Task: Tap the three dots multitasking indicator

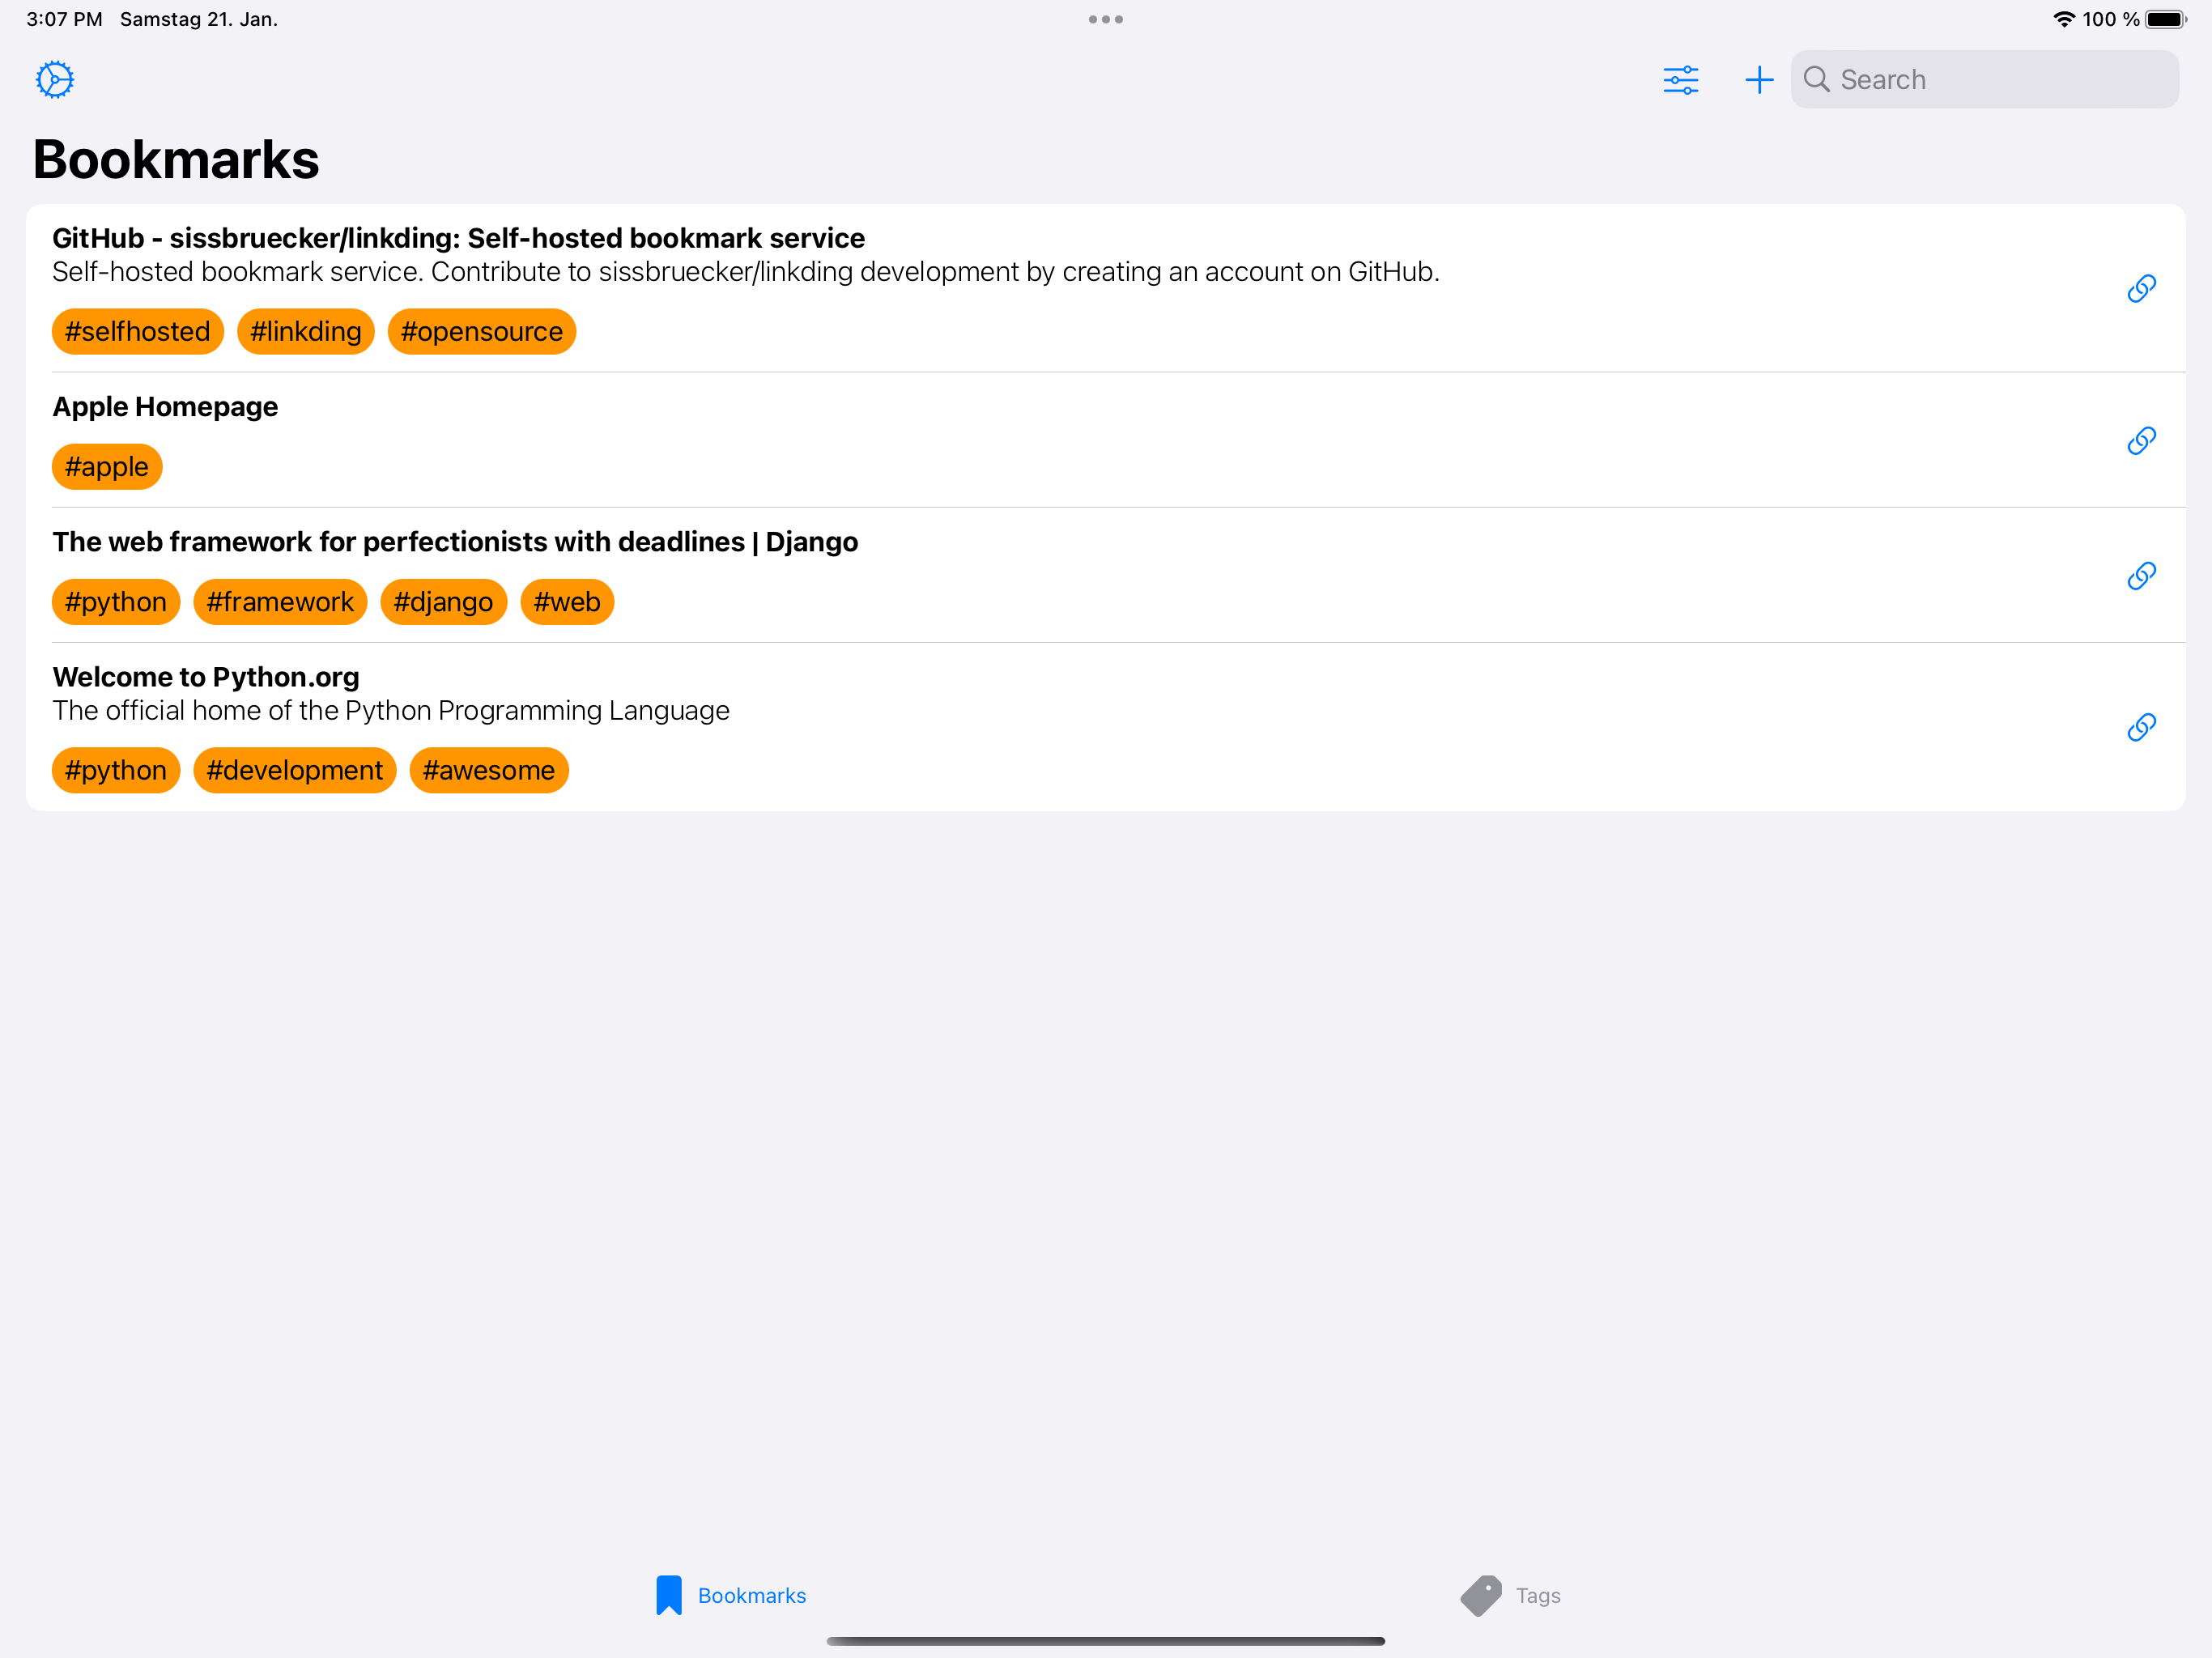Action: 1105,19
